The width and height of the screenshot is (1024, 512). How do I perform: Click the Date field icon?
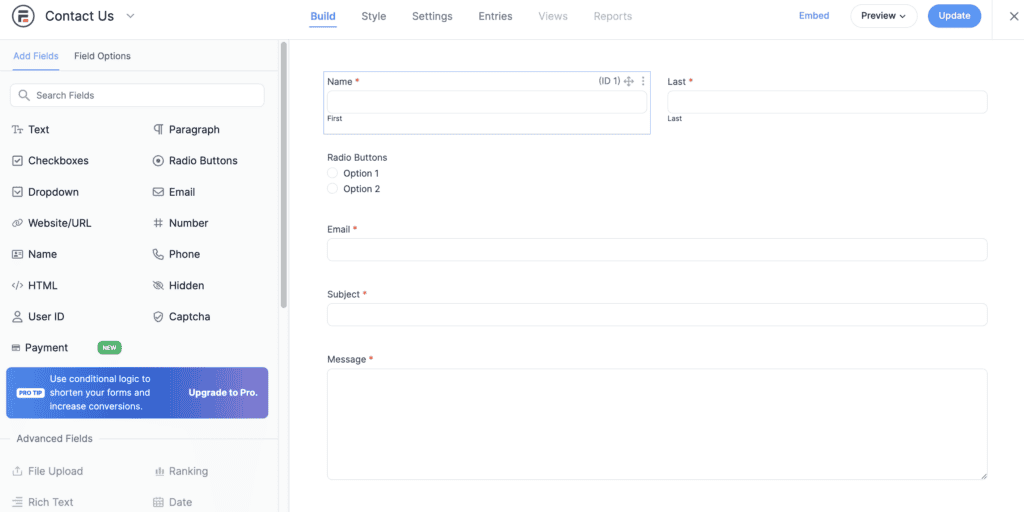coord(158,502)
